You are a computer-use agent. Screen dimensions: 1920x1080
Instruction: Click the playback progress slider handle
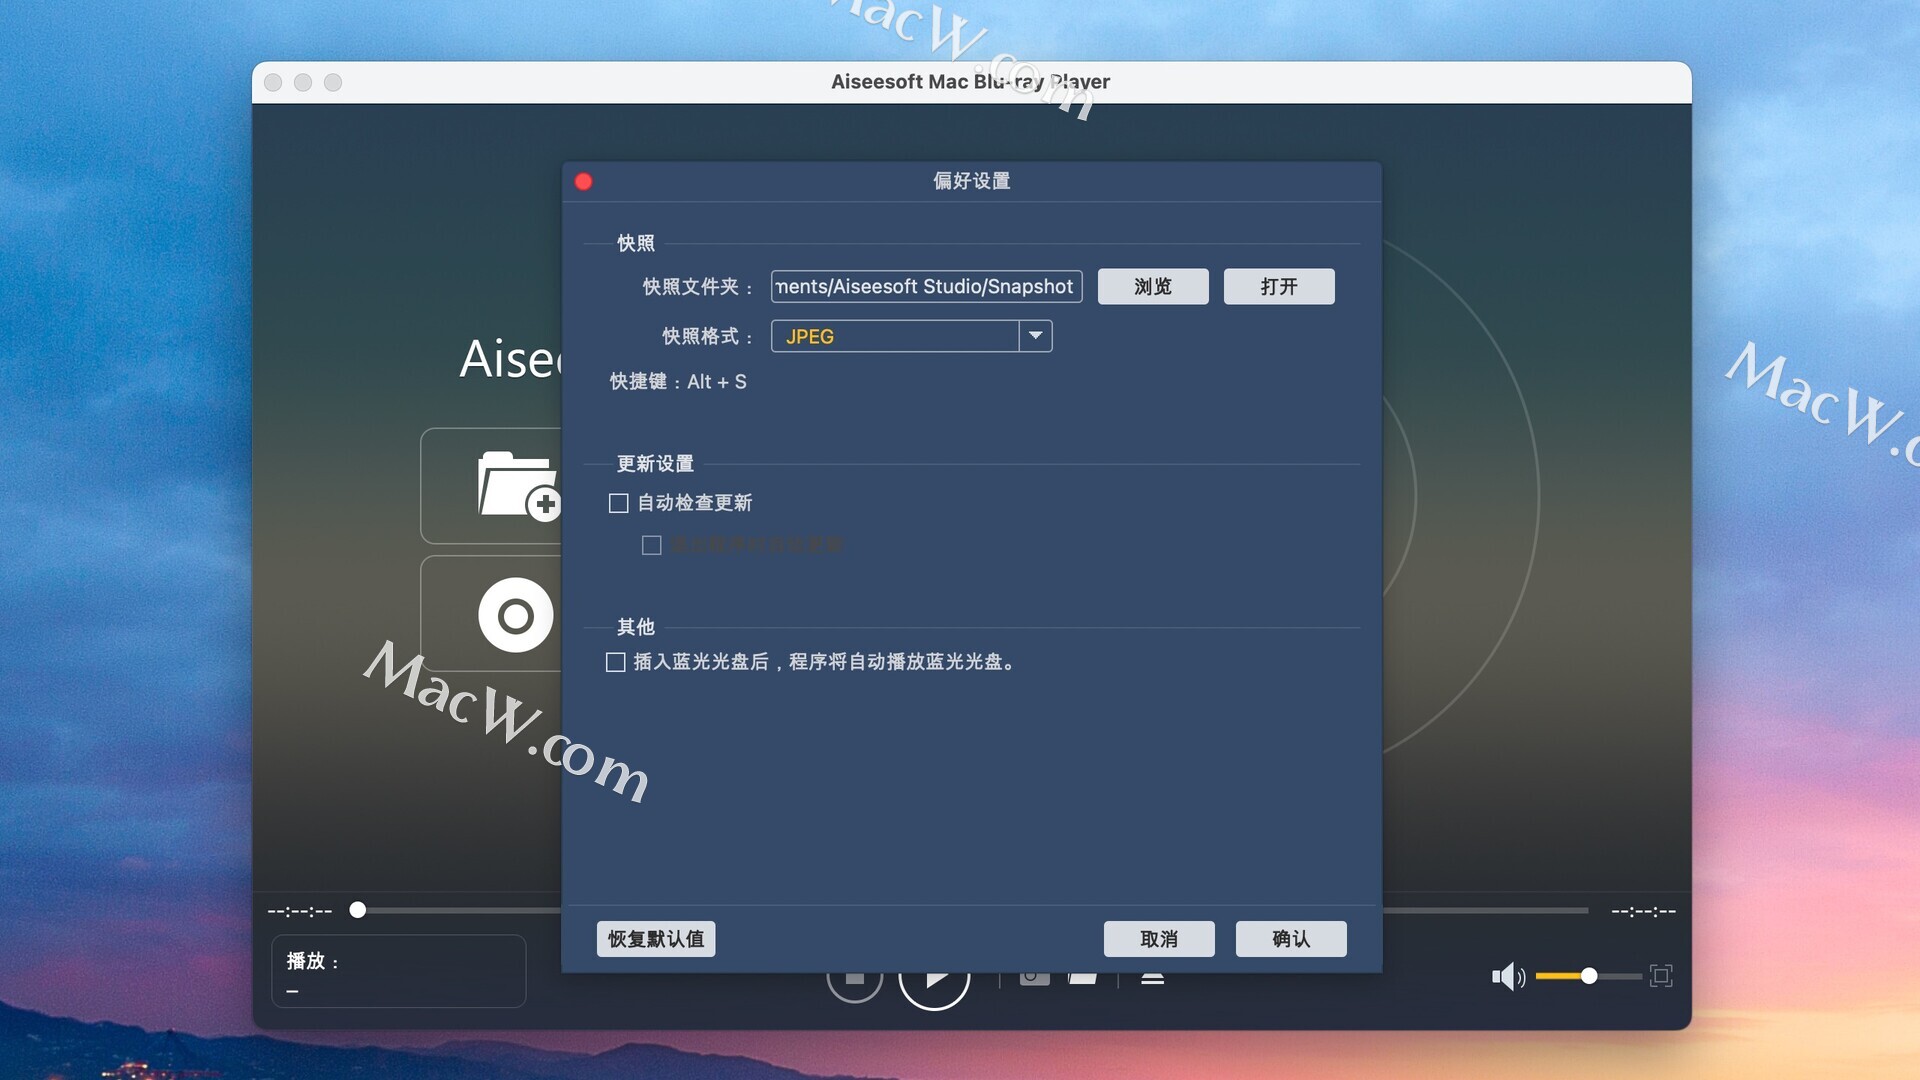[358, 910]
